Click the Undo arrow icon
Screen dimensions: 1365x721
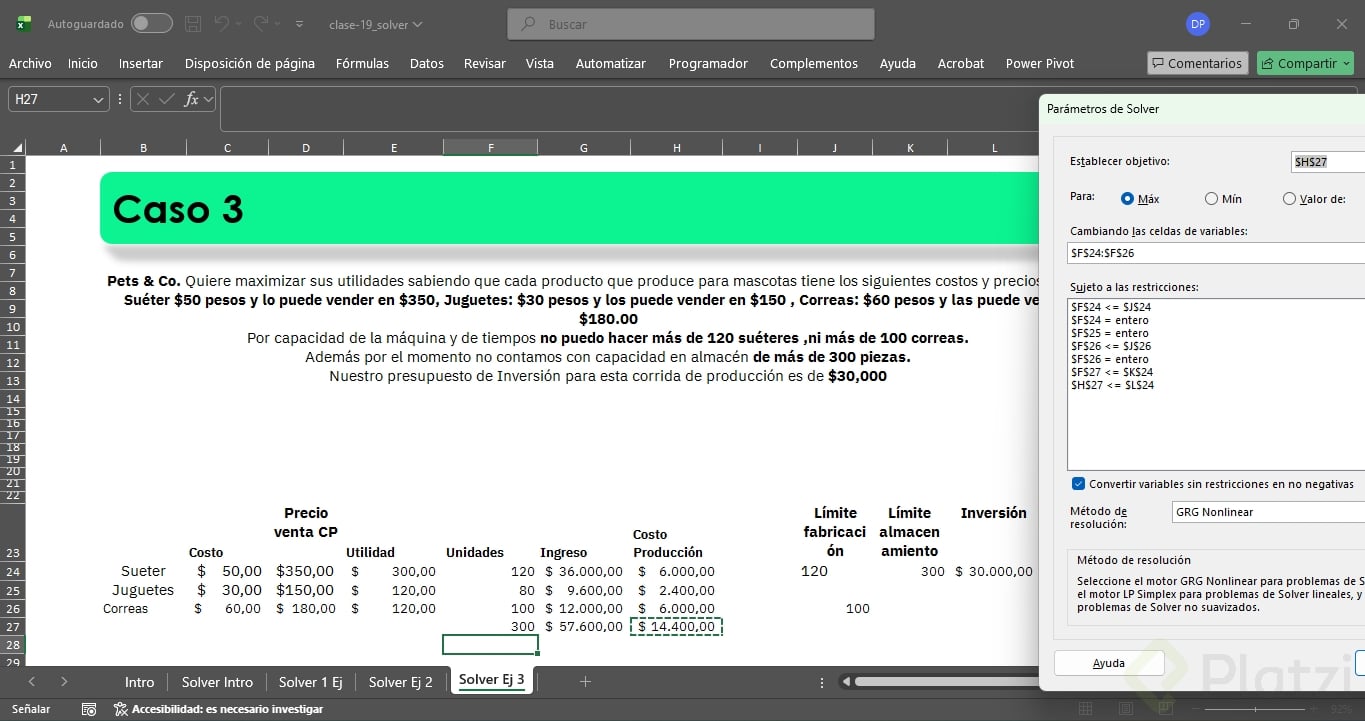click(x=222, y=23)
